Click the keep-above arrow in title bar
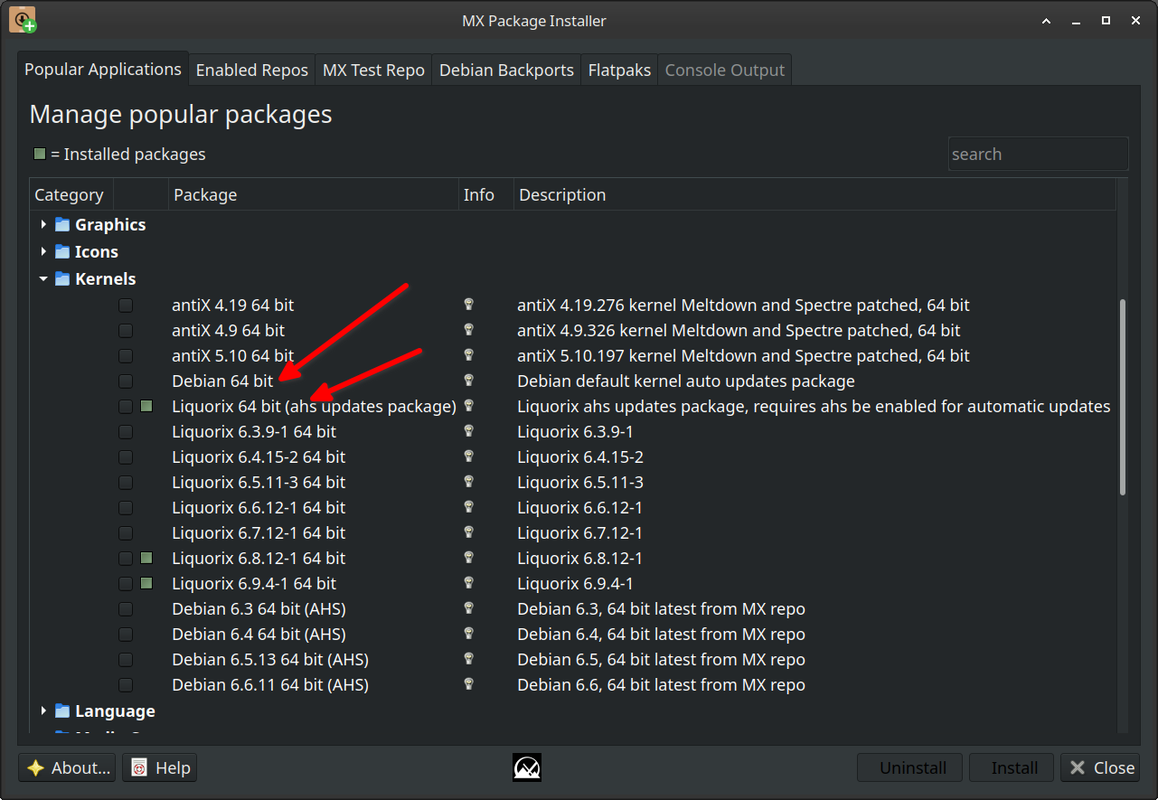Image resolution: width=1158 pixels, height=800 pixels. pos(1046,21)
